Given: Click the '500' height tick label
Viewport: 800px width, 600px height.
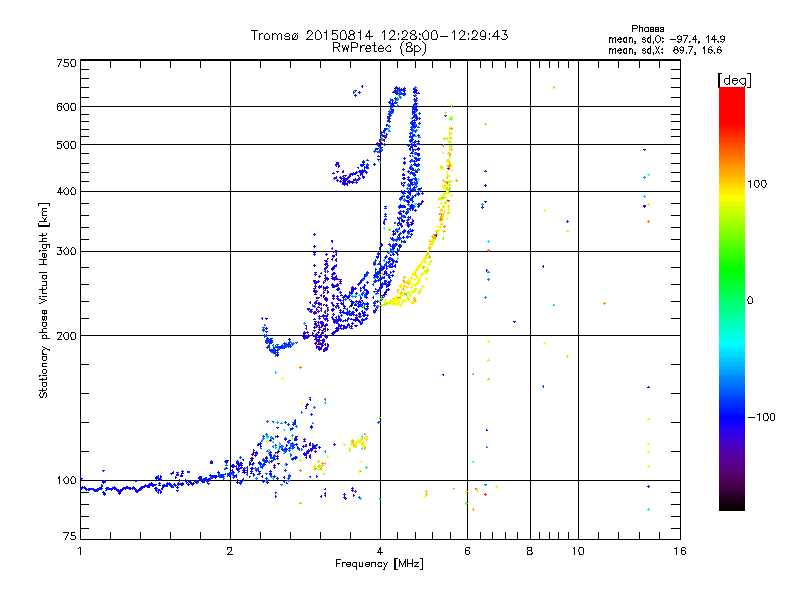Looking at the screenshot, I should click(x=66, y=145).
